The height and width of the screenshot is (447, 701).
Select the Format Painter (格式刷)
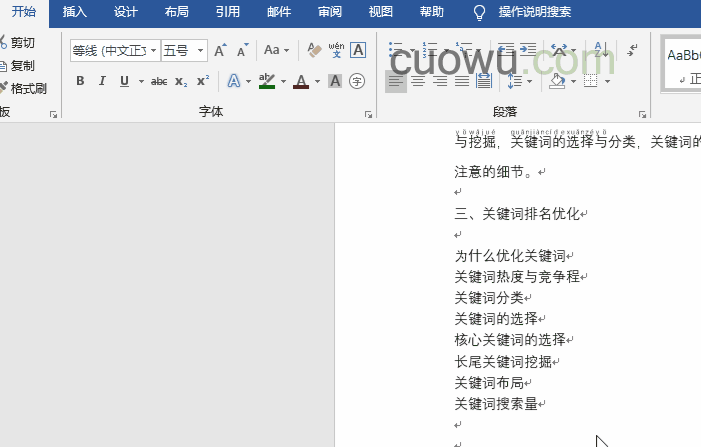[x=23, y=89]
